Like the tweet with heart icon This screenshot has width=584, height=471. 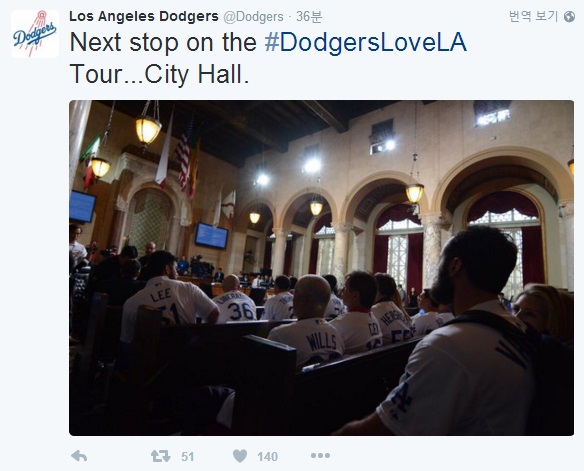click(240, 456)
